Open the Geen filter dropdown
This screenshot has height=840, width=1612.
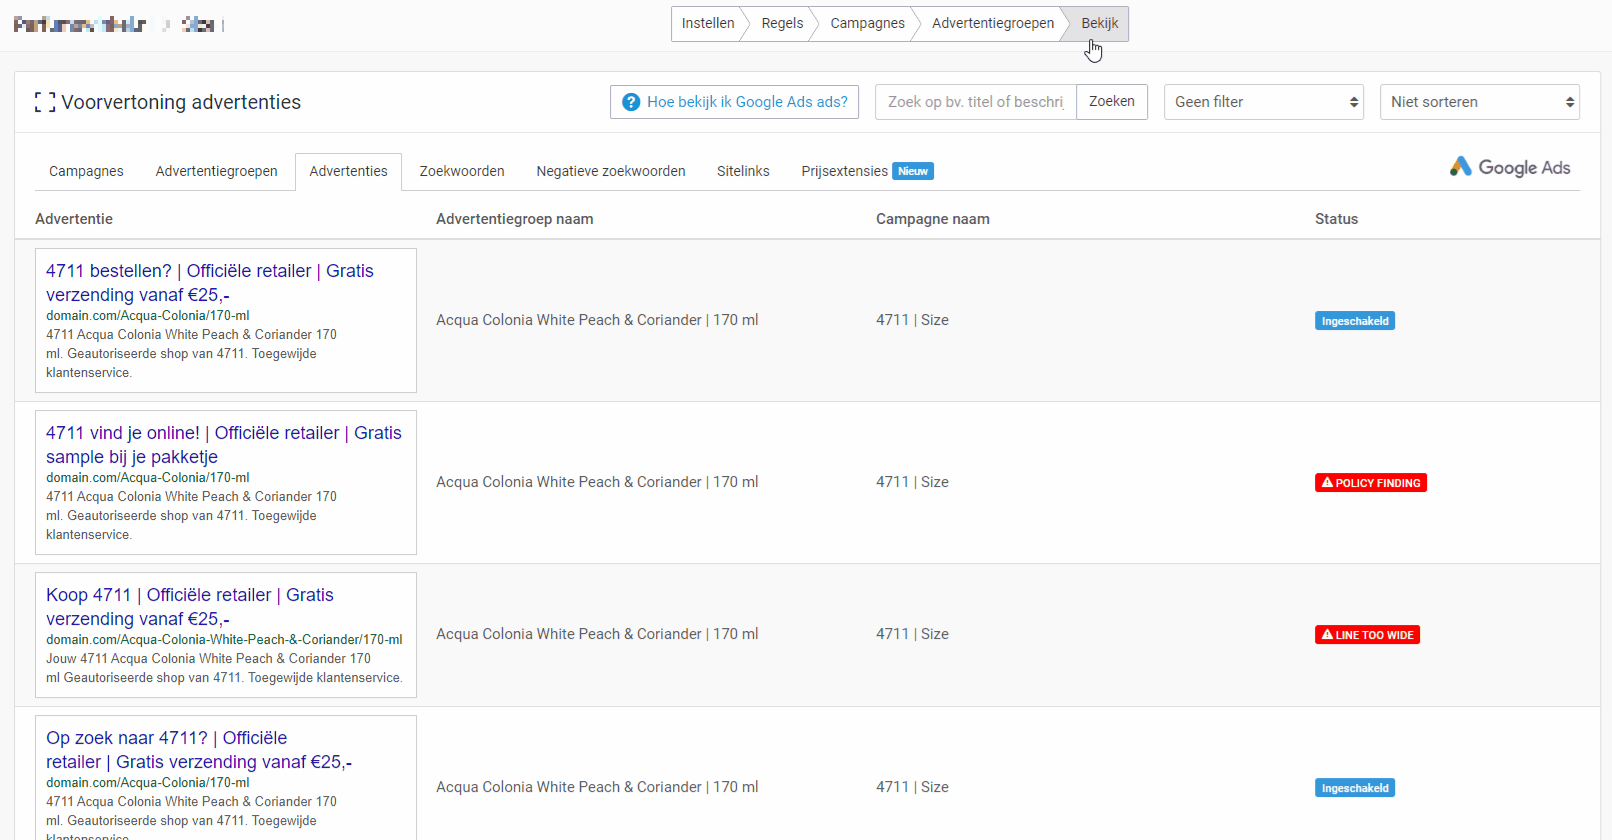point(1264,102)
